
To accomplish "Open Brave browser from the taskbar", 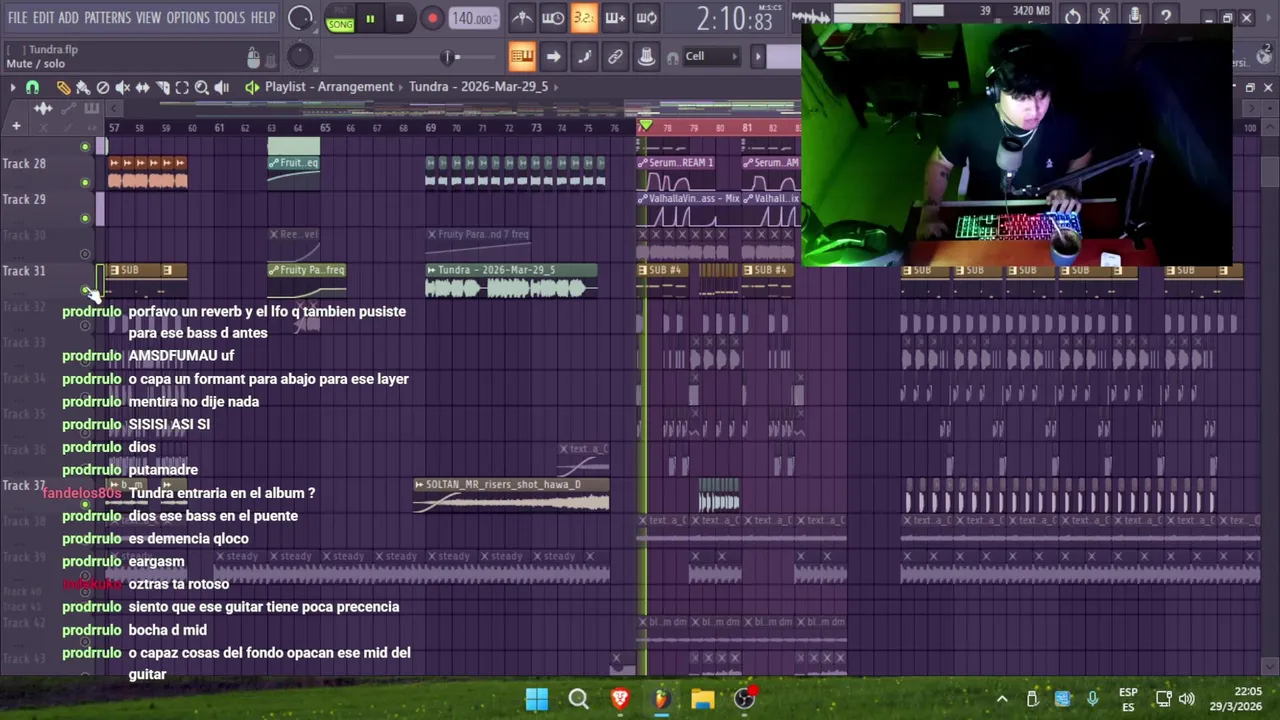I will pyautogui.click(x=620, y=699).
